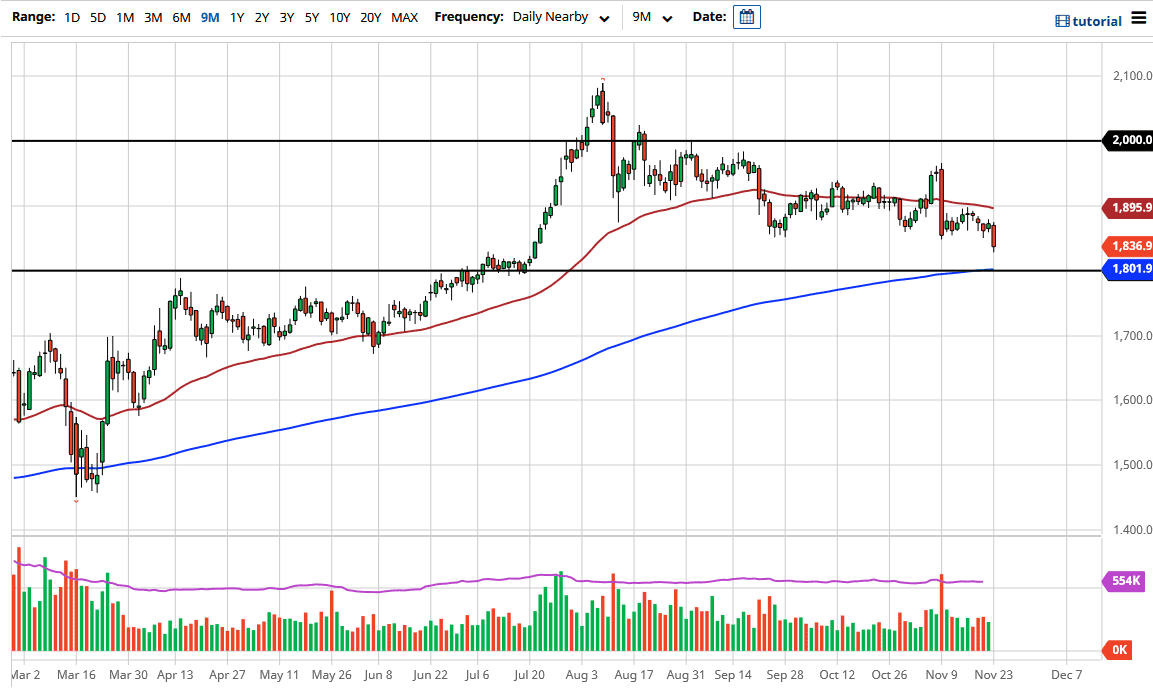Screen dimensions: 1153x688
Task: Choose the 6M range
Action: 181,17
